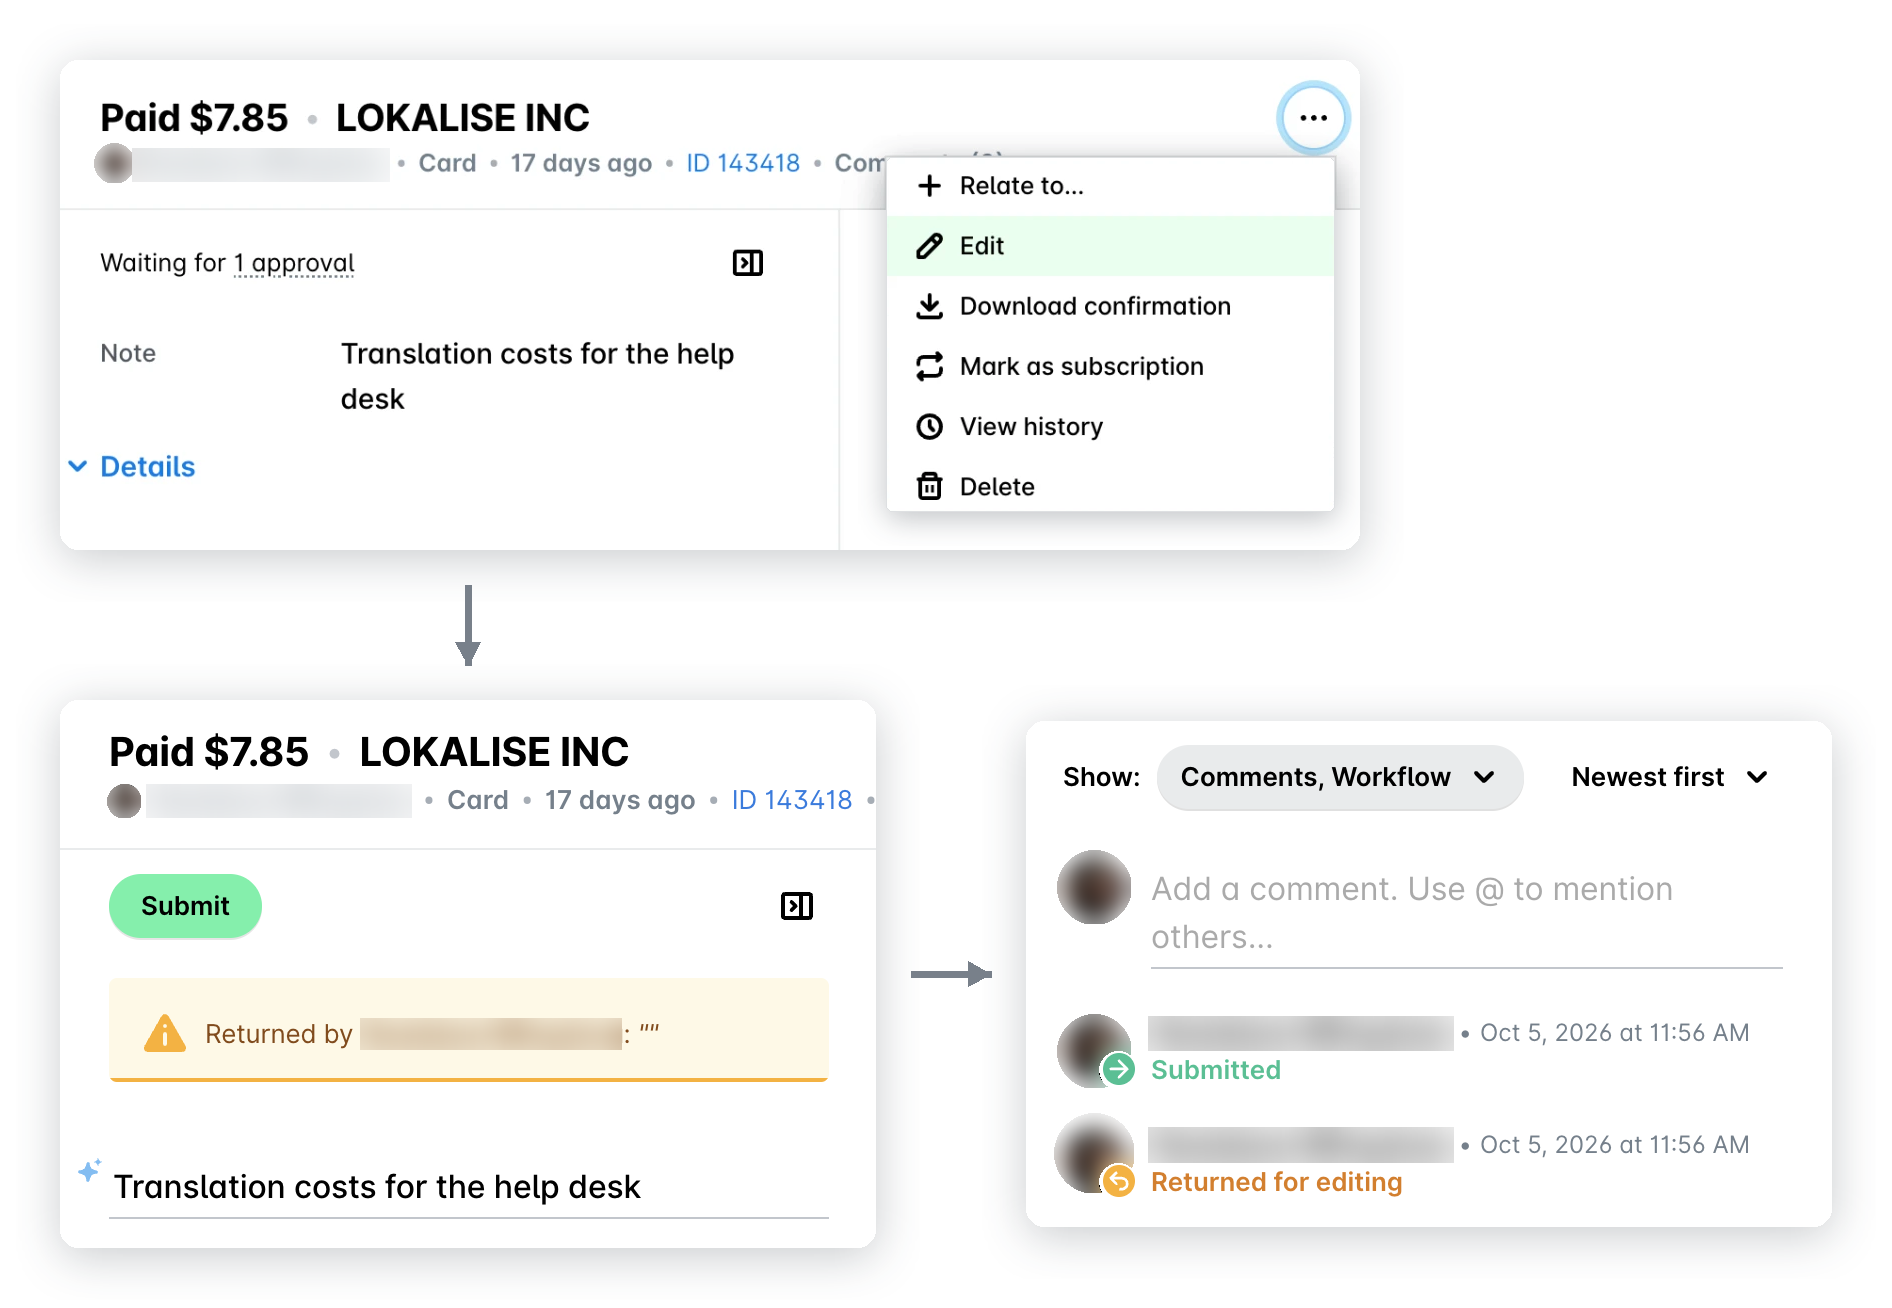Click the '1 approval' dotted link
The width and height of the screenshot is (1892, 1308).
click(x=294, y=263)
